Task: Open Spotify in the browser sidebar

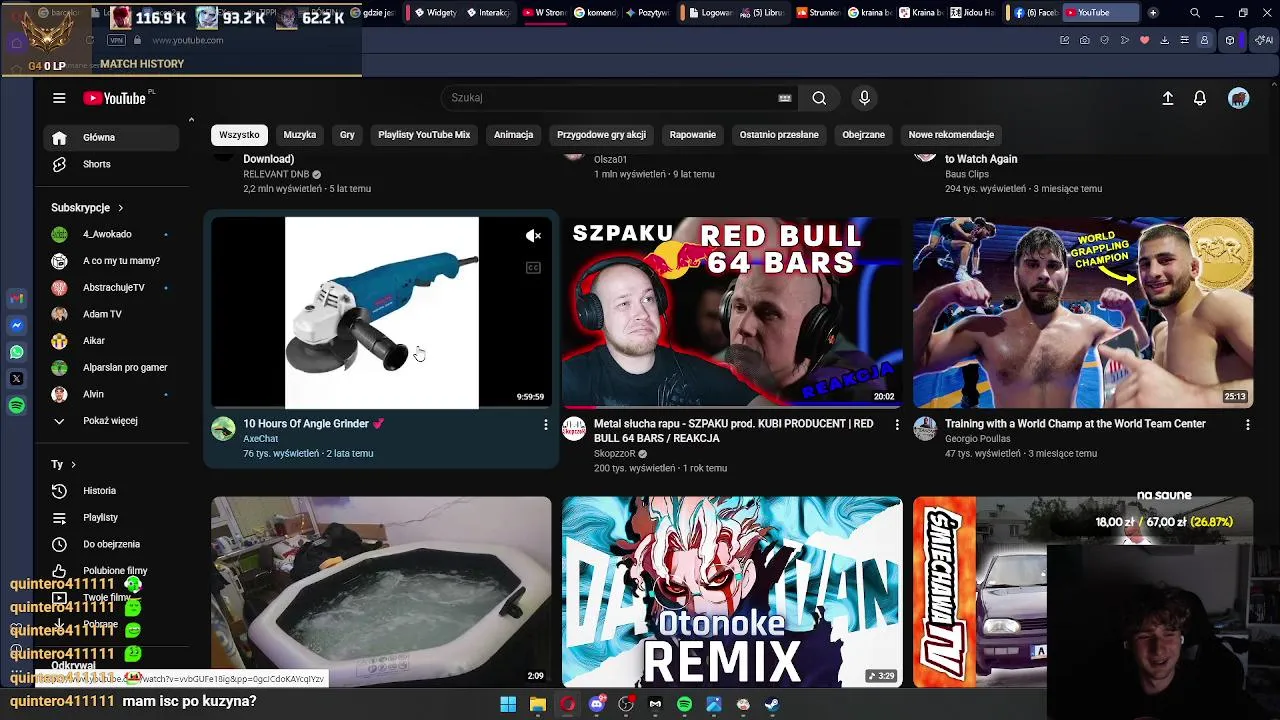Action: [16, 405]
